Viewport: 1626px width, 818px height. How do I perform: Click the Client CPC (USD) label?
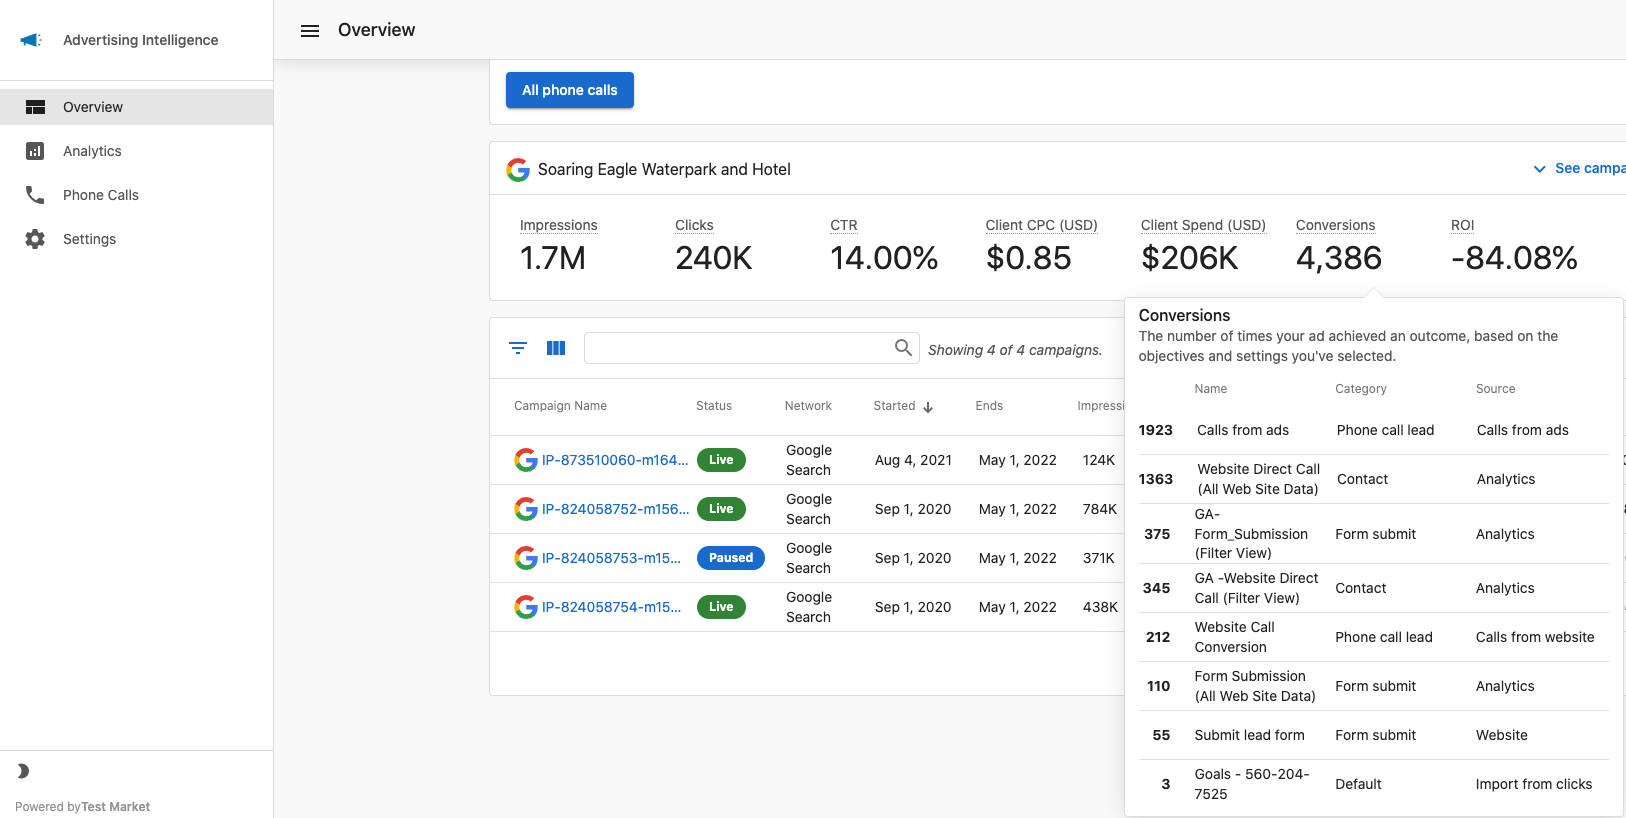click(1041, 225)
